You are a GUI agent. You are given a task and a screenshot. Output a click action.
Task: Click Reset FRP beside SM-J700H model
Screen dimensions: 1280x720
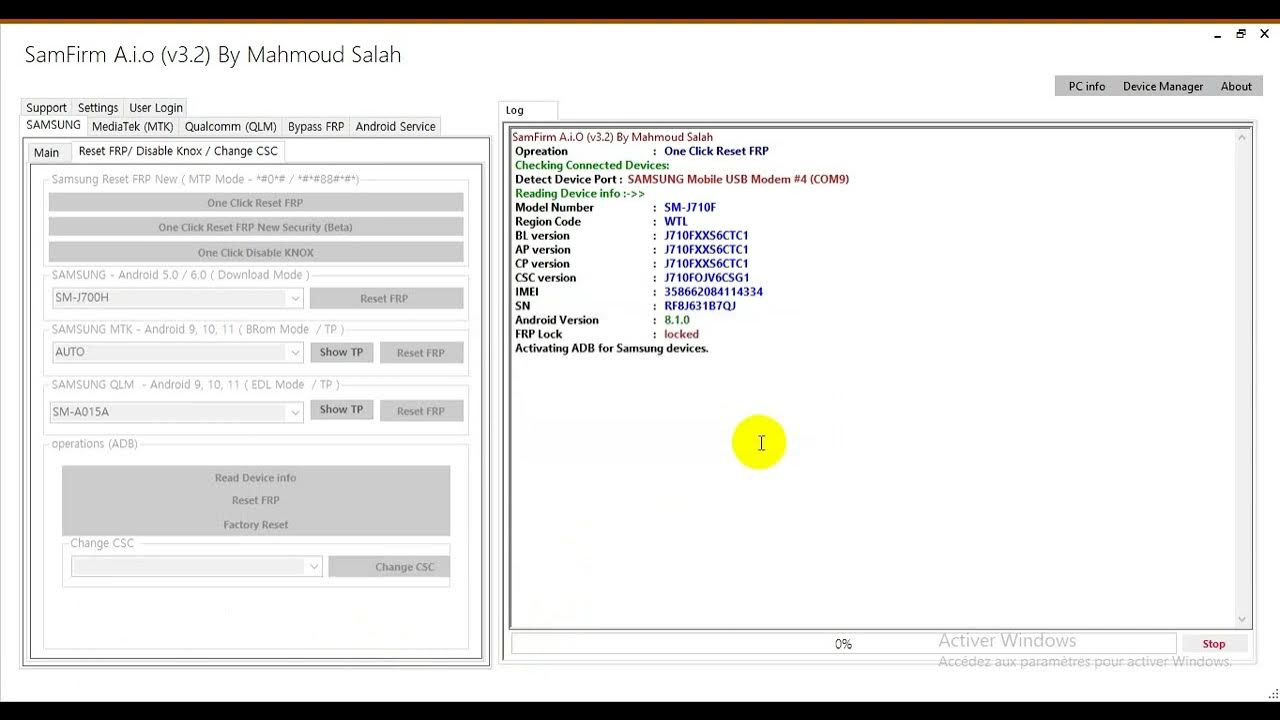pos(386,298)
